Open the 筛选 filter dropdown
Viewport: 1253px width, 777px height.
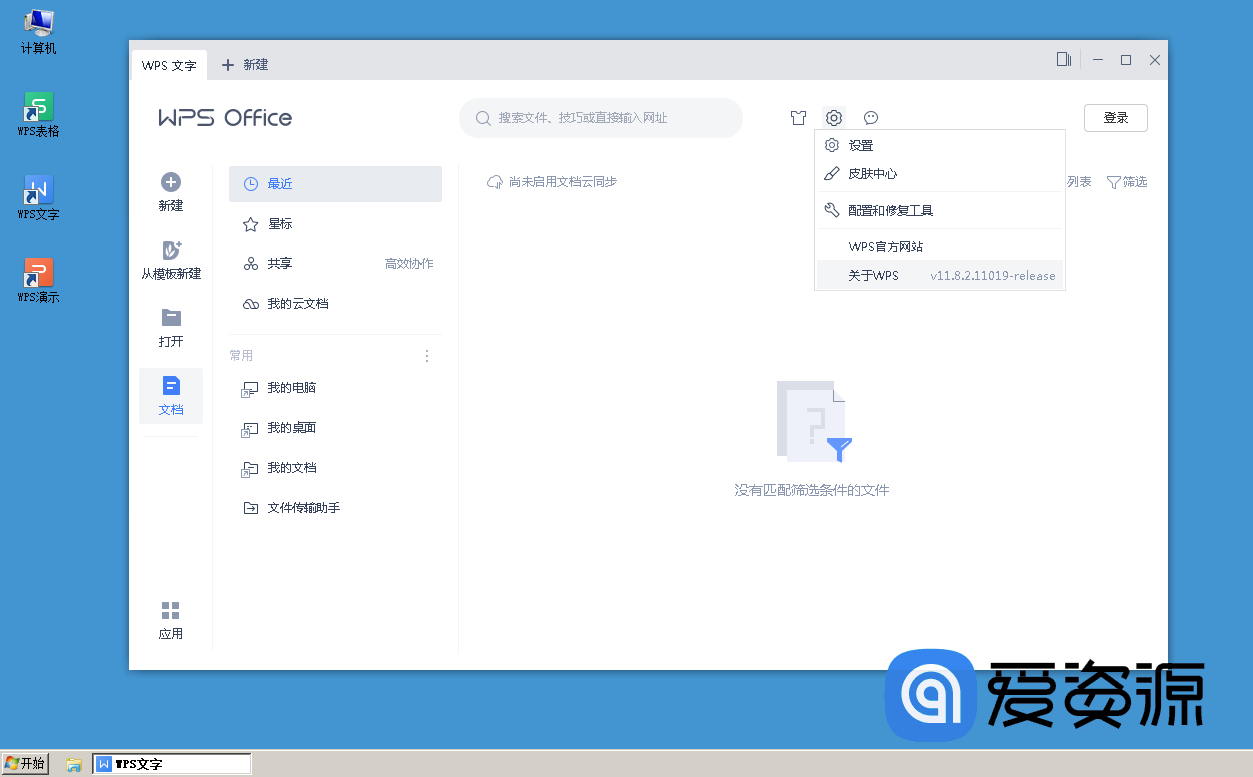point(1127,182)
